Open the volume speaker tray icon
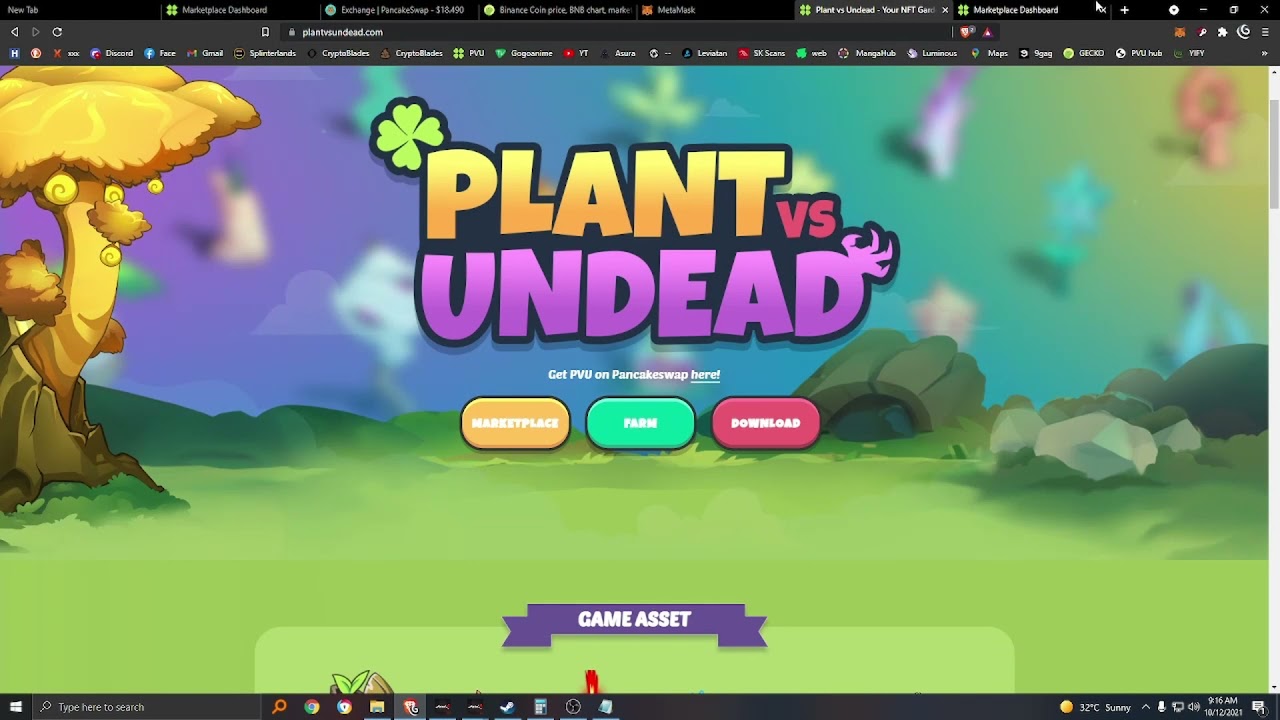The width and height of the screenshot is (1280, 720). 1193,707
